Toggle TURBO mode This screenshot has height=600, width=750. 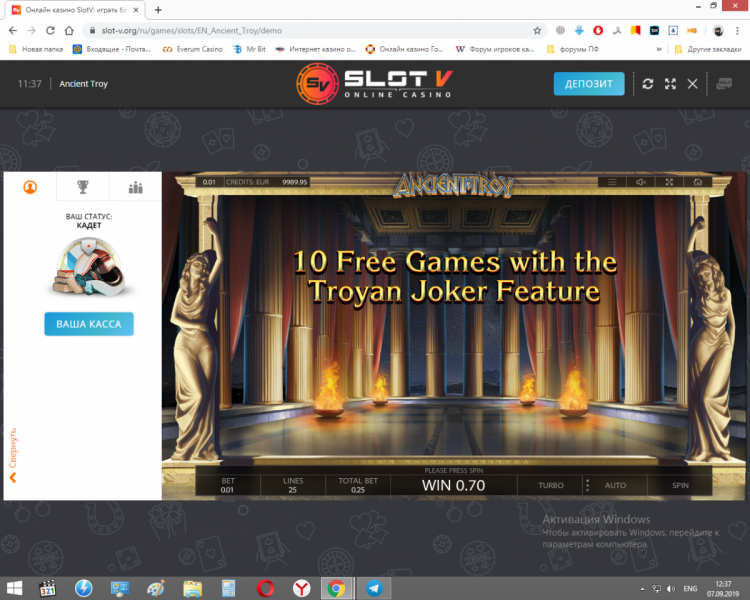pos(551,485)
